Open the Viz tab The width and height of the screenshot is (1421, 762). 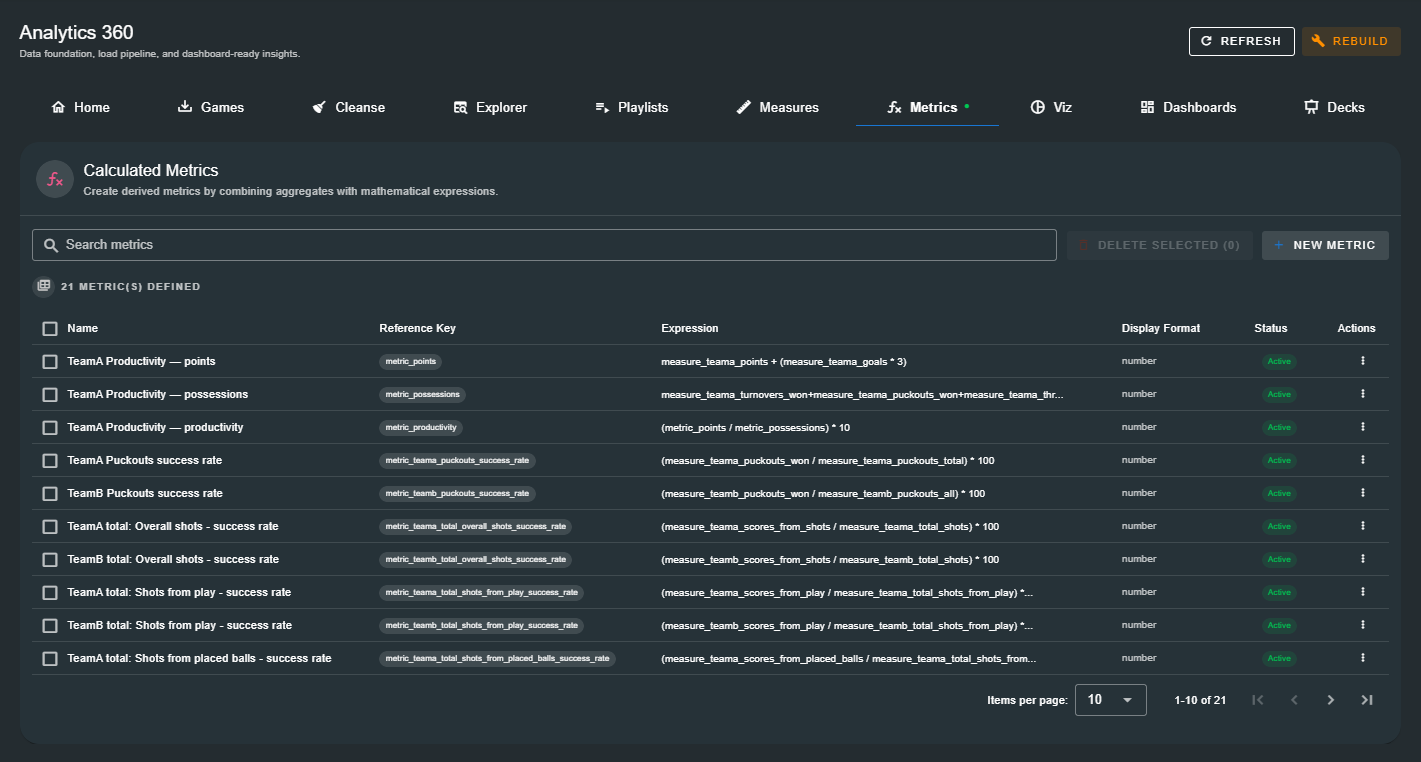coord(1051,107)
